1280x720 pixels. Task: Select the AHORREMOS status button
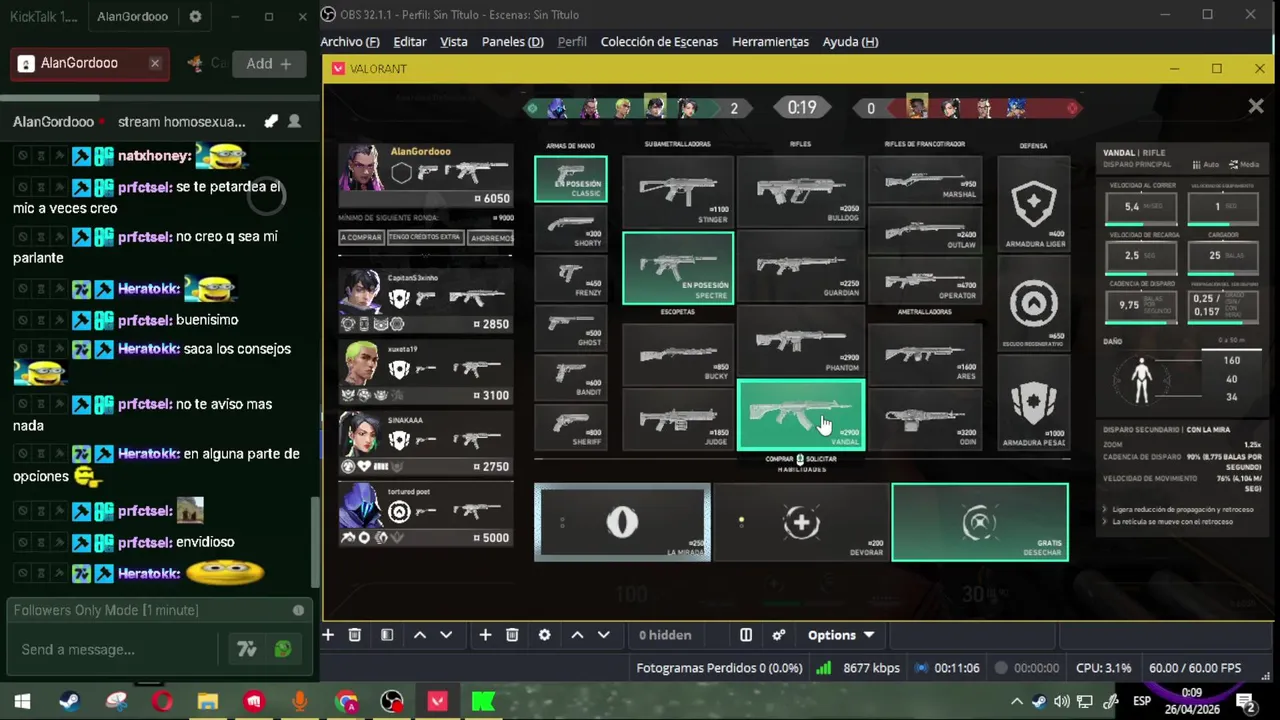[490, 237]
